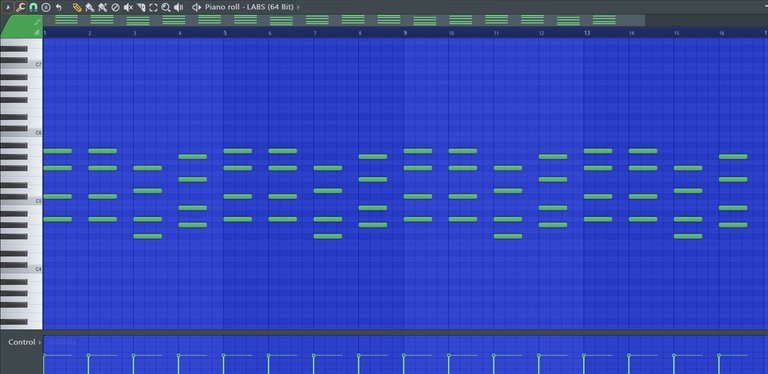Toggle the magnet snap-to-grid option
Viewport: 768px width, 374px height.
click(33, 7)
